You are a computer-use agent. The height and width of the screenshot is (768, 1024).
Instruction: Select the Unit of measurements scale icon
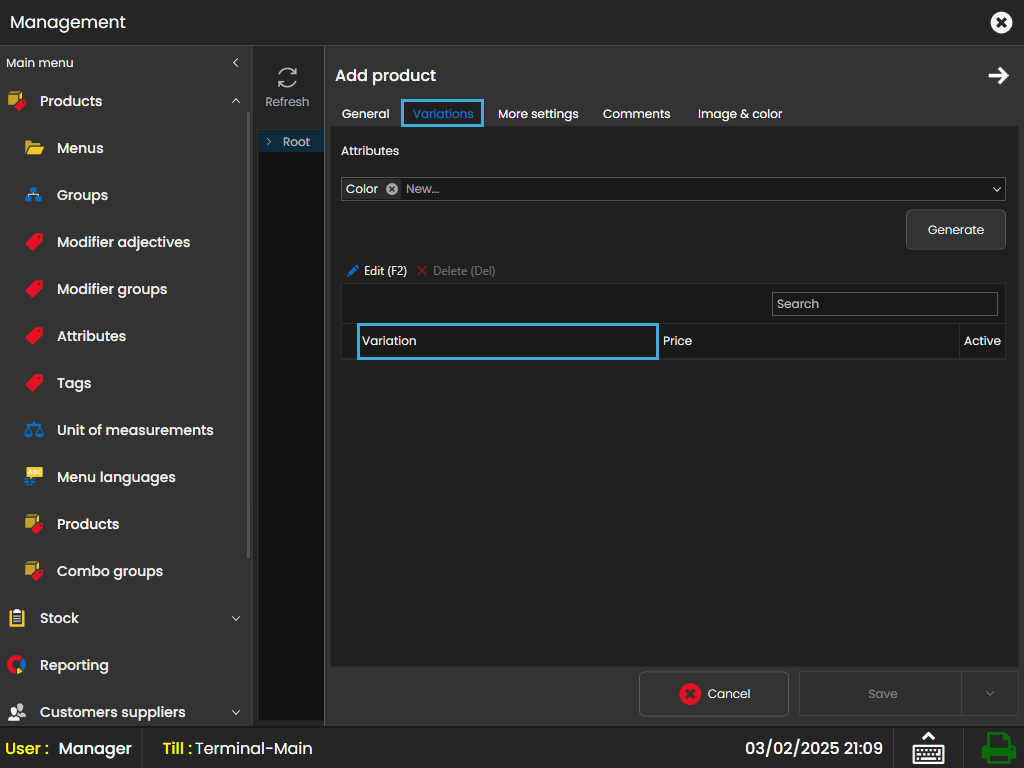pyautogui.click(x=34, y=430)
